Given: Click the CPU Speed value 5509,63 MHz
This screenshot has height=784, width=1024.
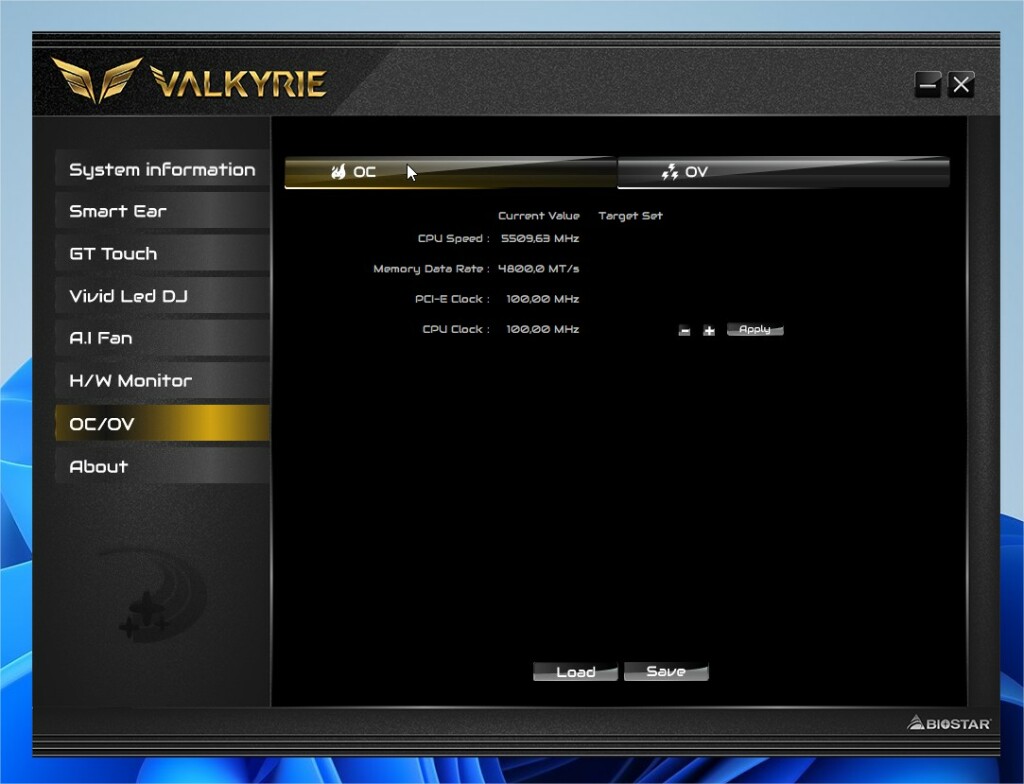Looking at the screenshot, I should (539, 238).
